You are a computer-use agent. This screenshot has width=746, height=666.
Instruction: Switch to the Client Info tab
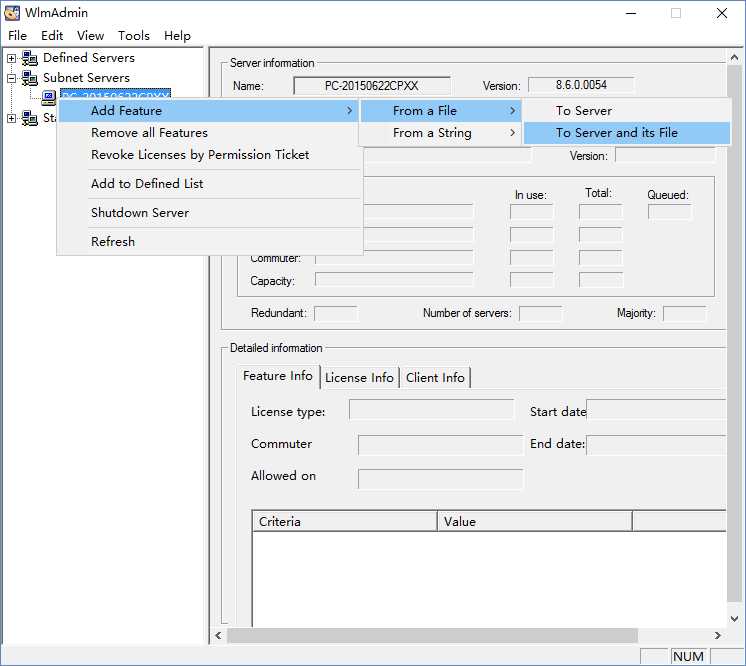coord(435,378)
